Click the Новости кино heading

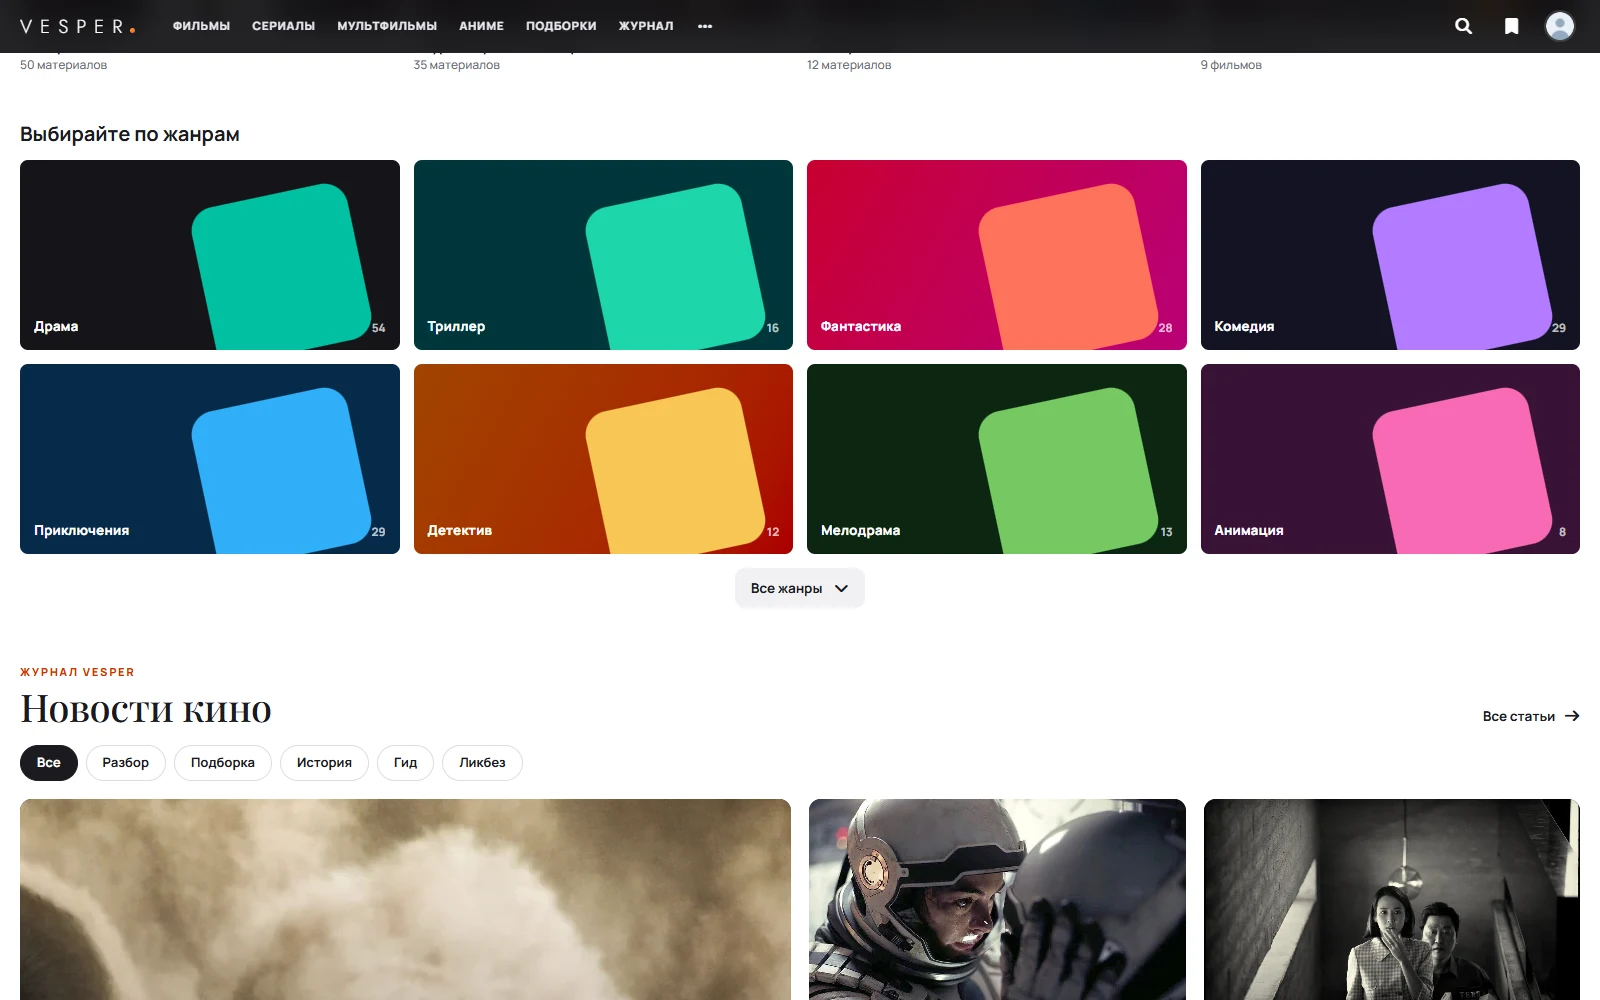(146, 709)
